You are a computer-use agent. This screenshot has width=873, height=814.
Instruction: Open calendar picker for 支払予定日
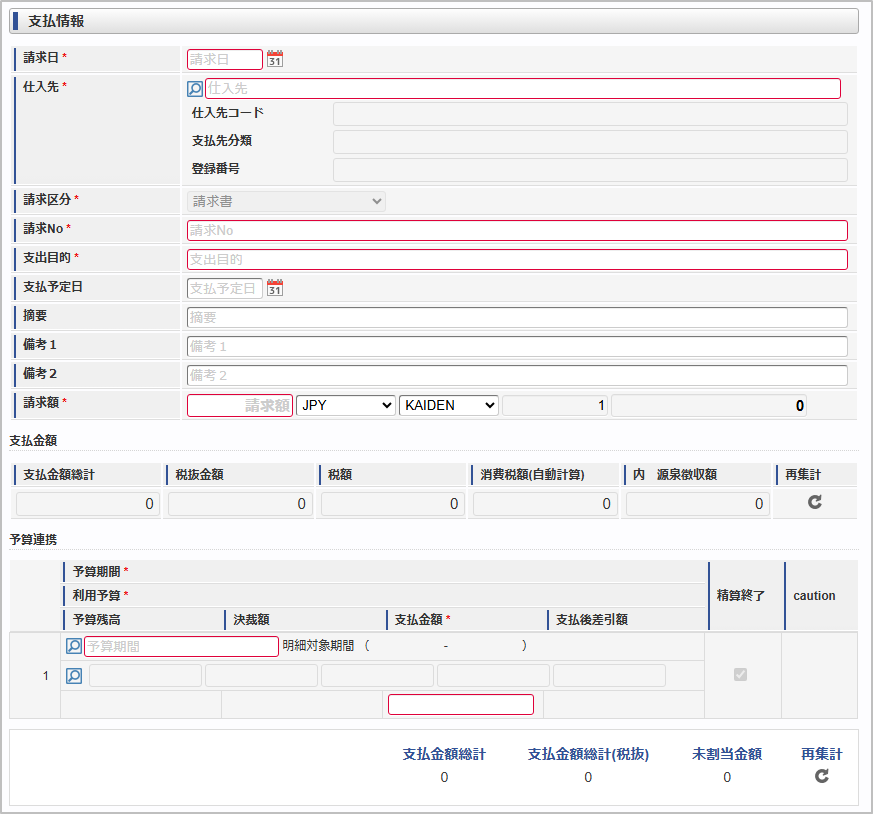point(275,289)
